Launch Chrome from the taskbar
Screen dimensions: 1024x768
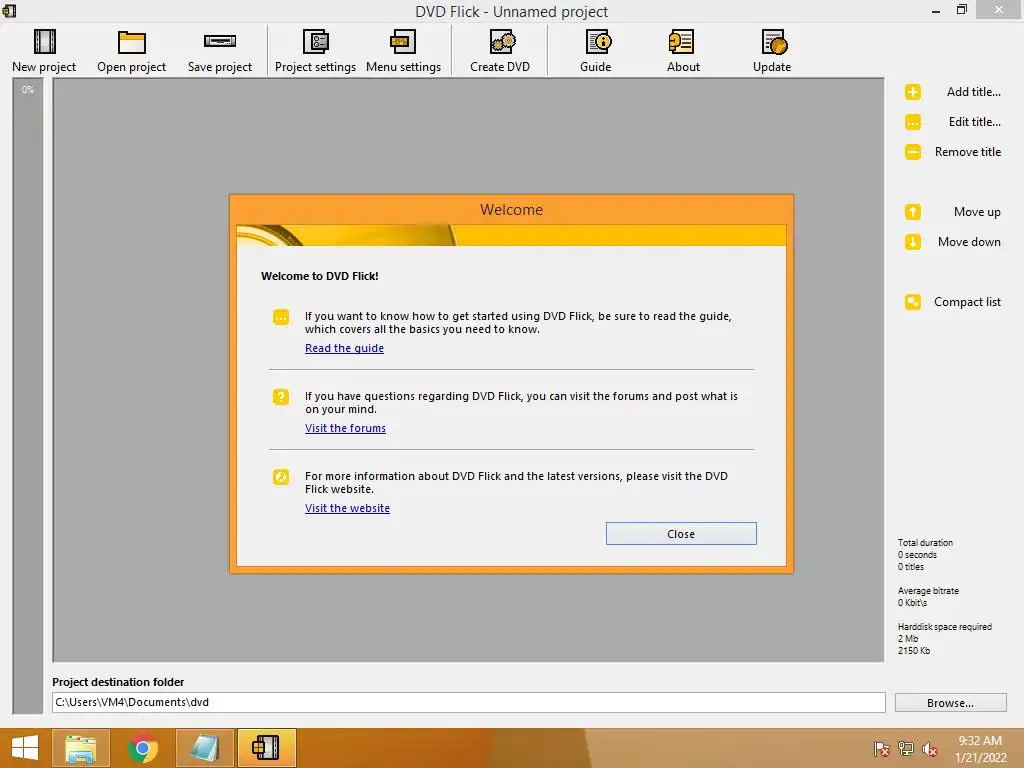click(x=143, y=748)
